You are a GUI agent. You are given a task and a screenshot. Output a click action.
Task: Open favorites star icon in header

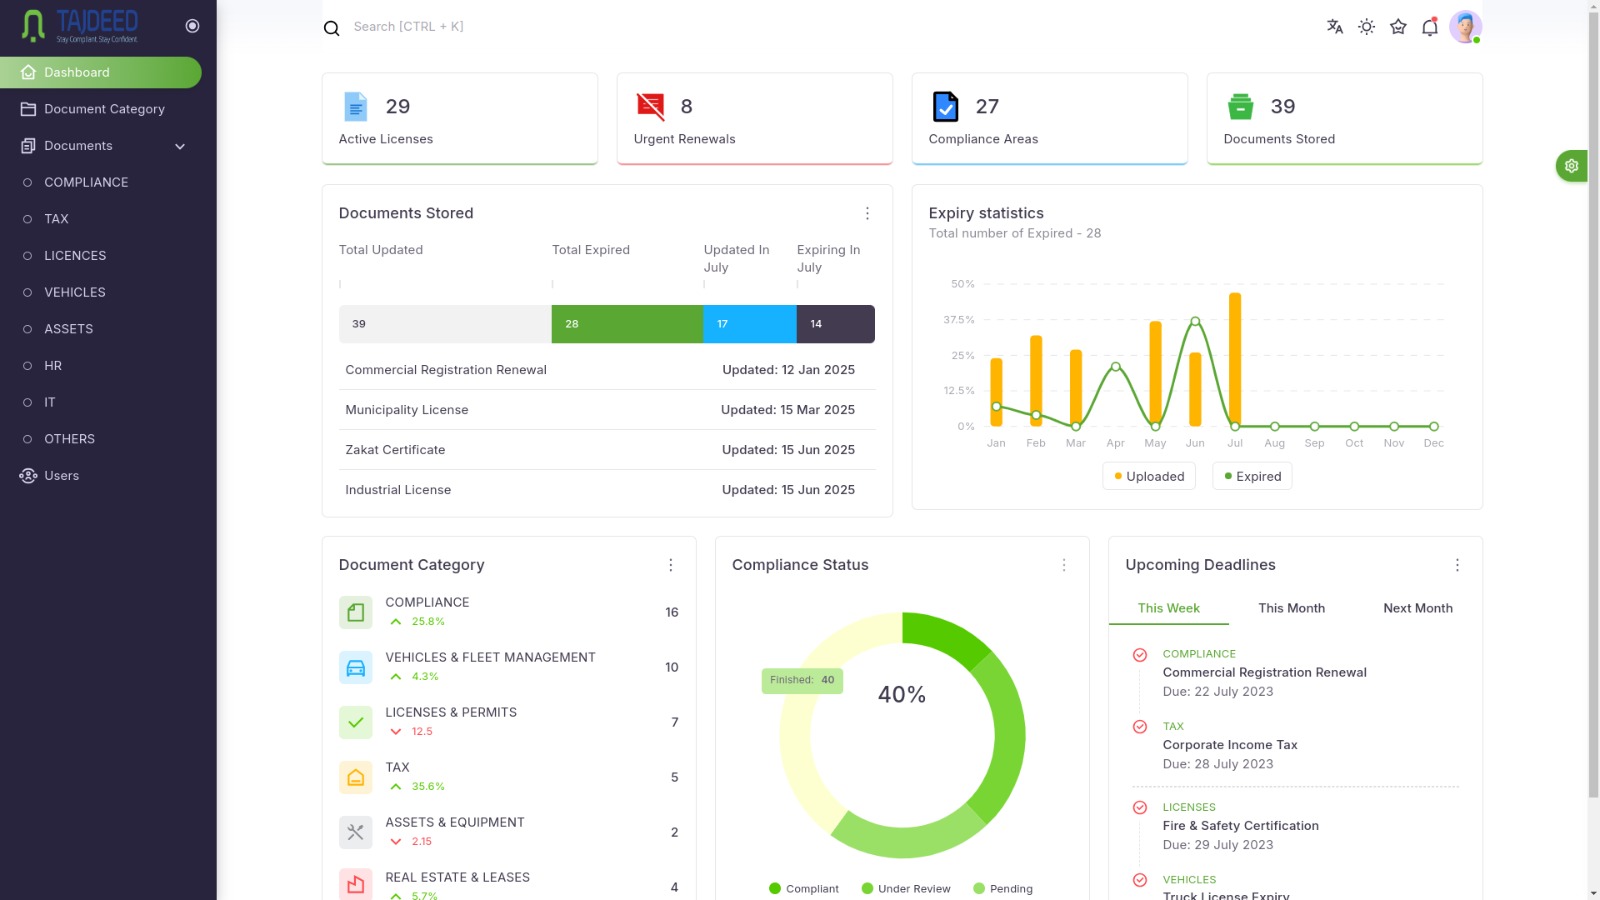coord(1398,27)
